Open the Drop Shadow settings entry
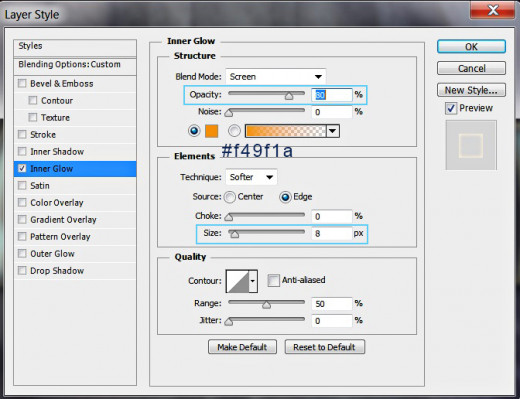 [x=75, y=271]
